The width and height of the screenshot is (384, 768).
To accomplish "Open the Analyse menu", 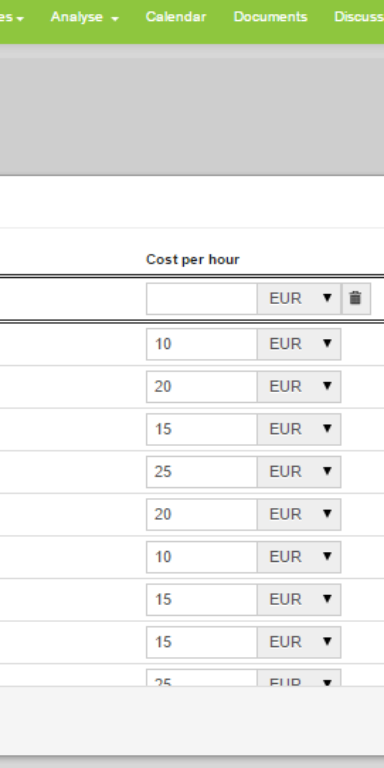I will [84, 17].
